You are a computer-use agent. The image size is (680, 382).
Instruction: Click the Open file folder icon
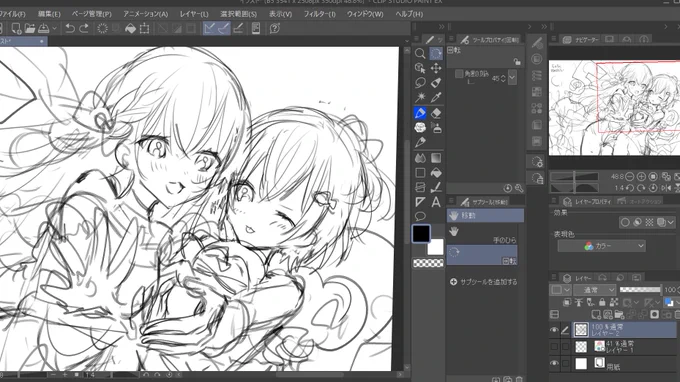pos(30,29)
